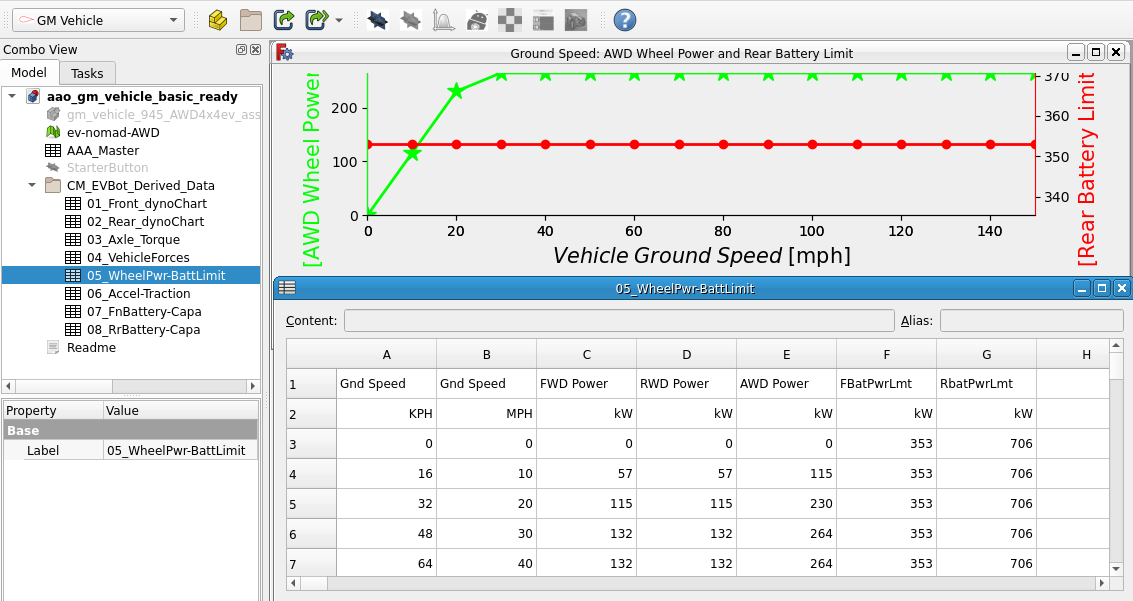Image resolution: width=1133 pixels, height=601 pixels.
Task: Click the Content input field
Action: [618, 321]
